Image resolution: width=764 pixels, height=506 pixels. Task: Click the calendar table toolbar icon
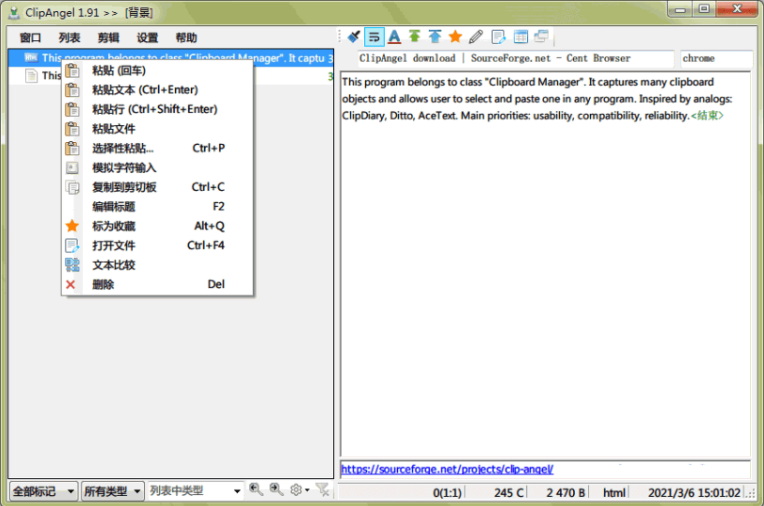click(x=520, y=37)
